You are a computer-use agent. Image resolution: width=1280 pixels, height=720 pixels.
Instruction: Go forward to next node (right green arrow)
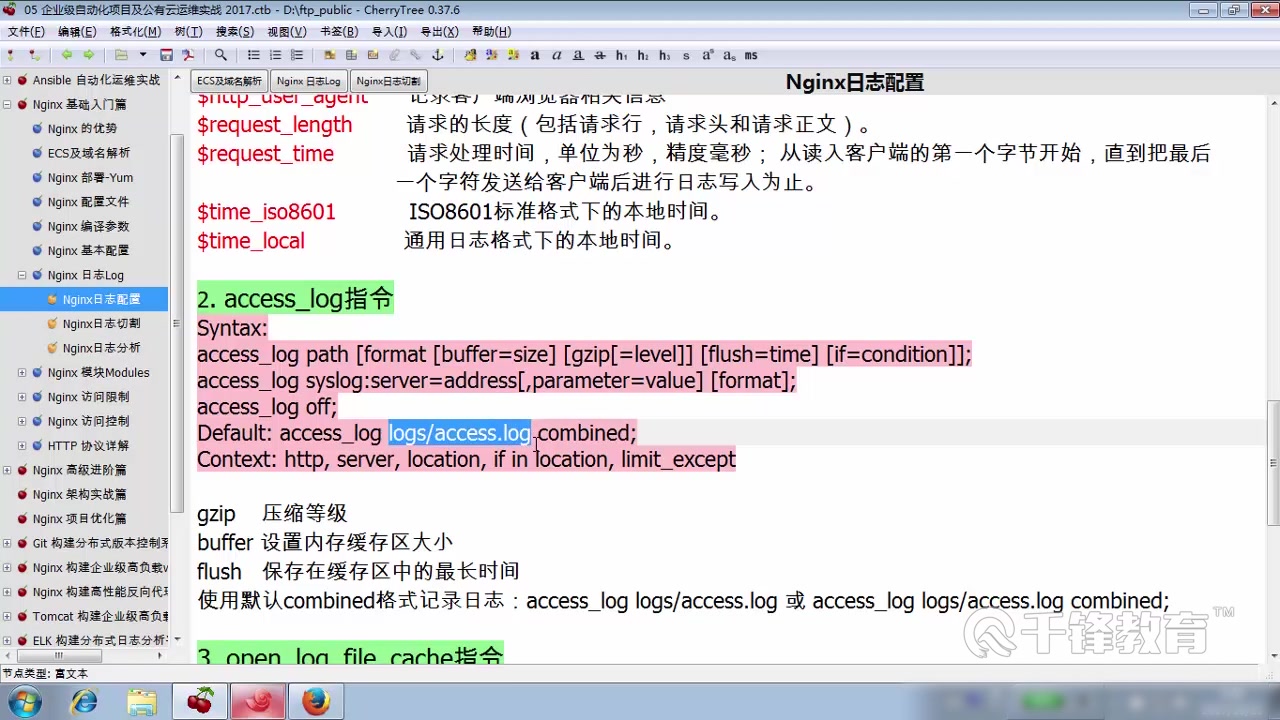click(89, 55)
